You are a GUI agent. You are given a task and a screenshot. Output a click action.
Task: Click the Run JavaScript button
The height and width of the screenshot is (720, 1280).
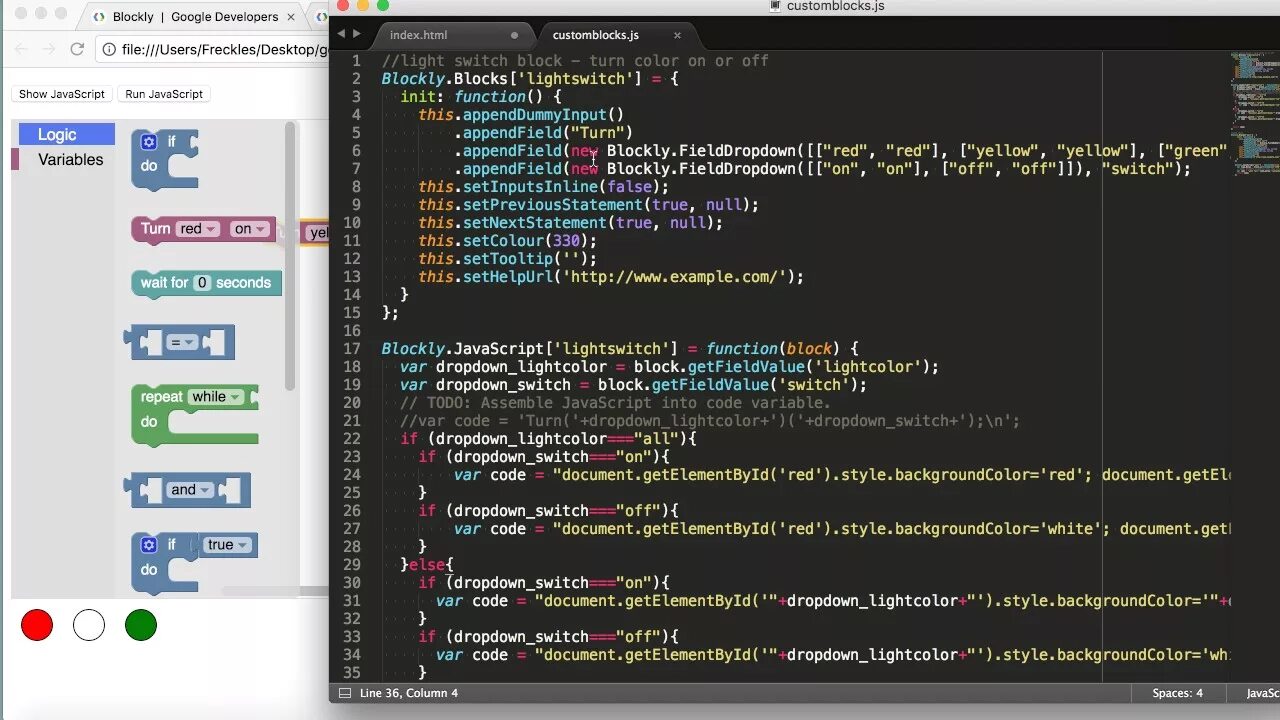coord(164,94)
